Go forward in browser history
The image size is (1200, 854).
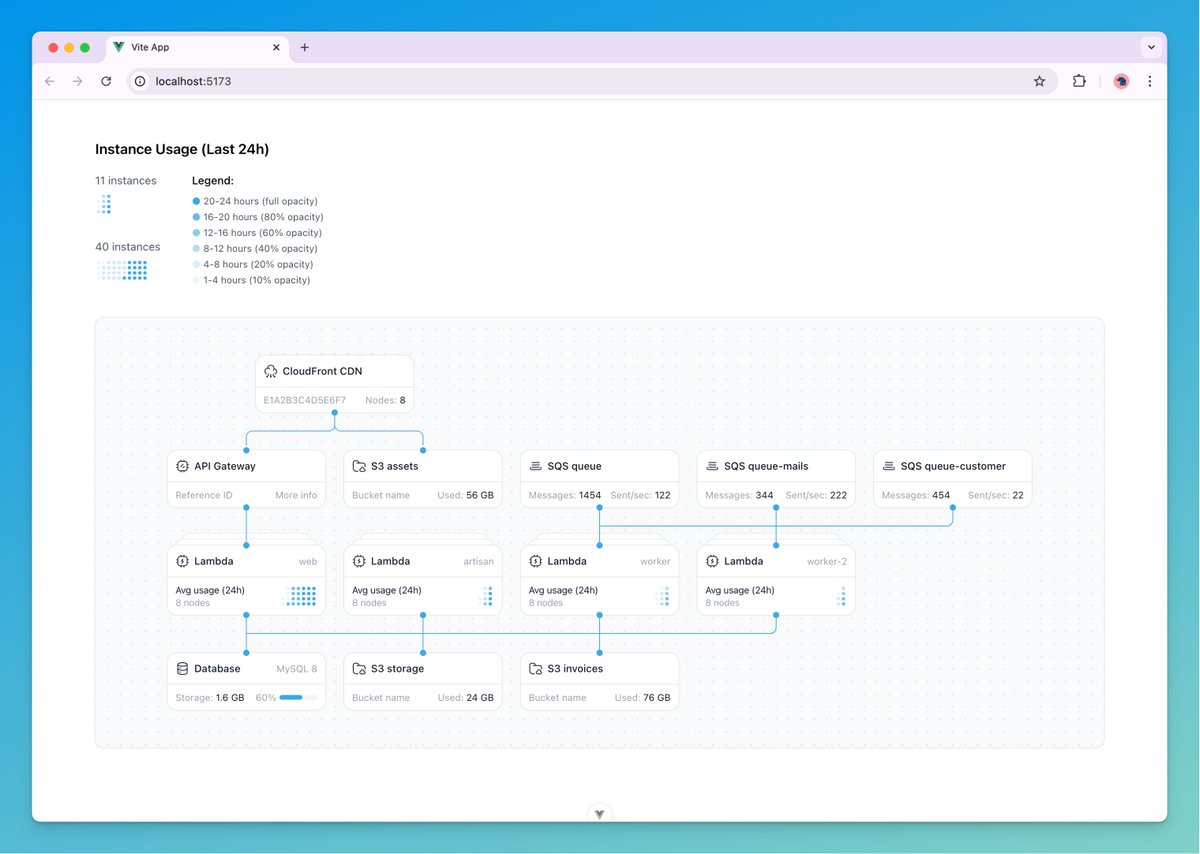[78, 81]
